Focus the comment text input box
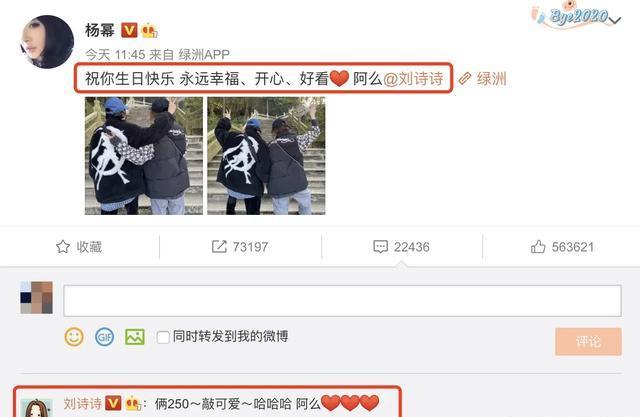Image resolution: width=640 pixels, height=417 pixels. (x=342, y=301)
